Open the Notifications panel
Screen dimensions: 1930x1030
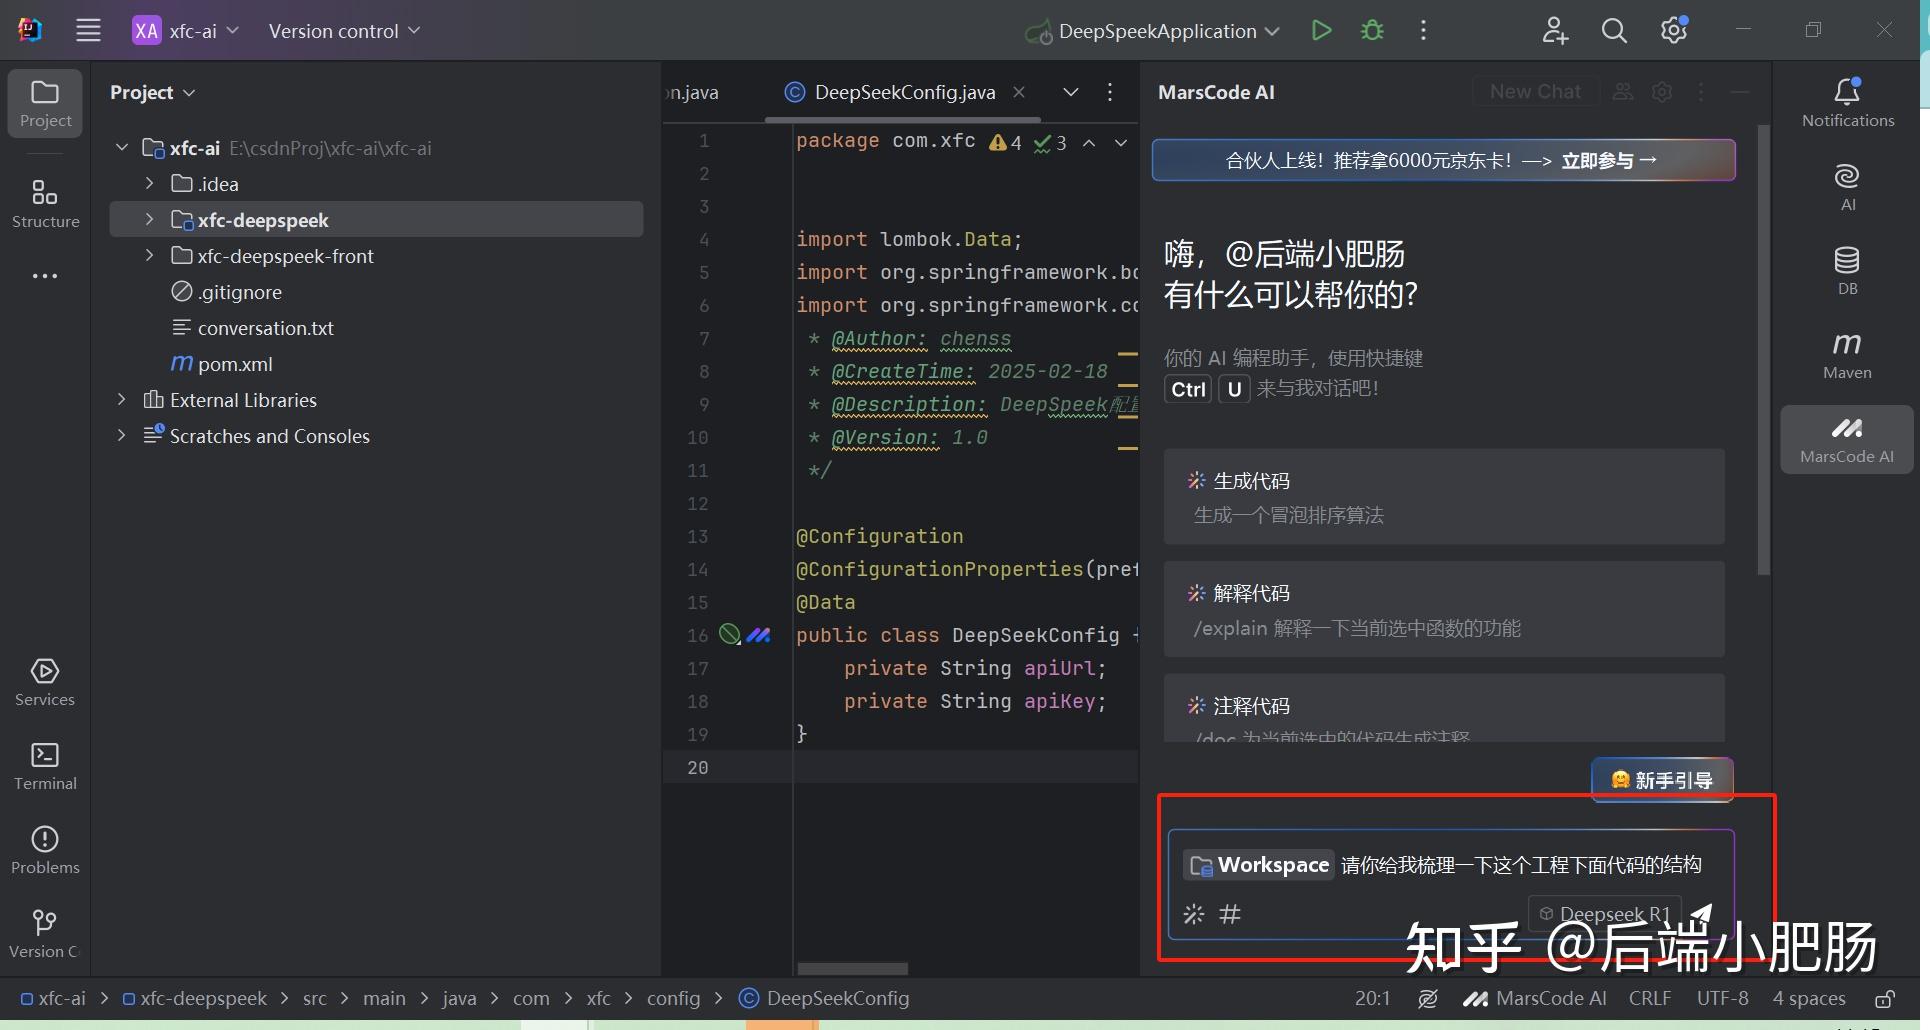coord(1845,100)
